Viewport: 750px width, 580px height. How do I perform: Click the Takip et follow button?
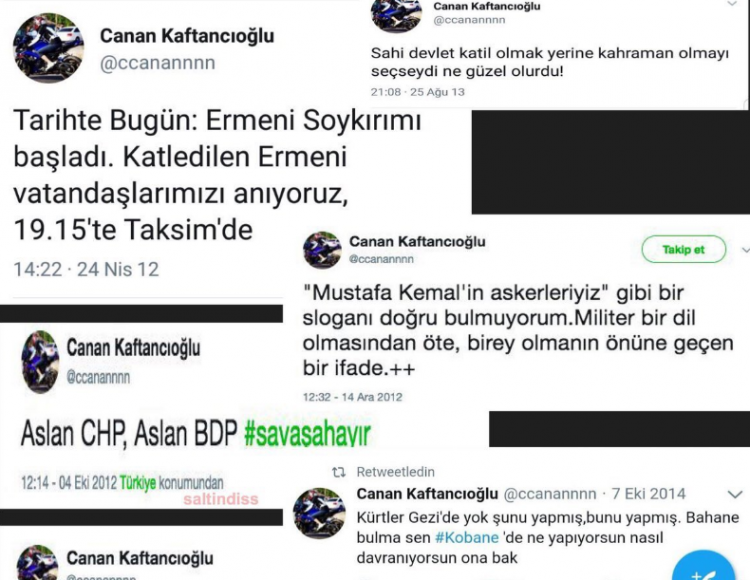click(x=683, y=249)
